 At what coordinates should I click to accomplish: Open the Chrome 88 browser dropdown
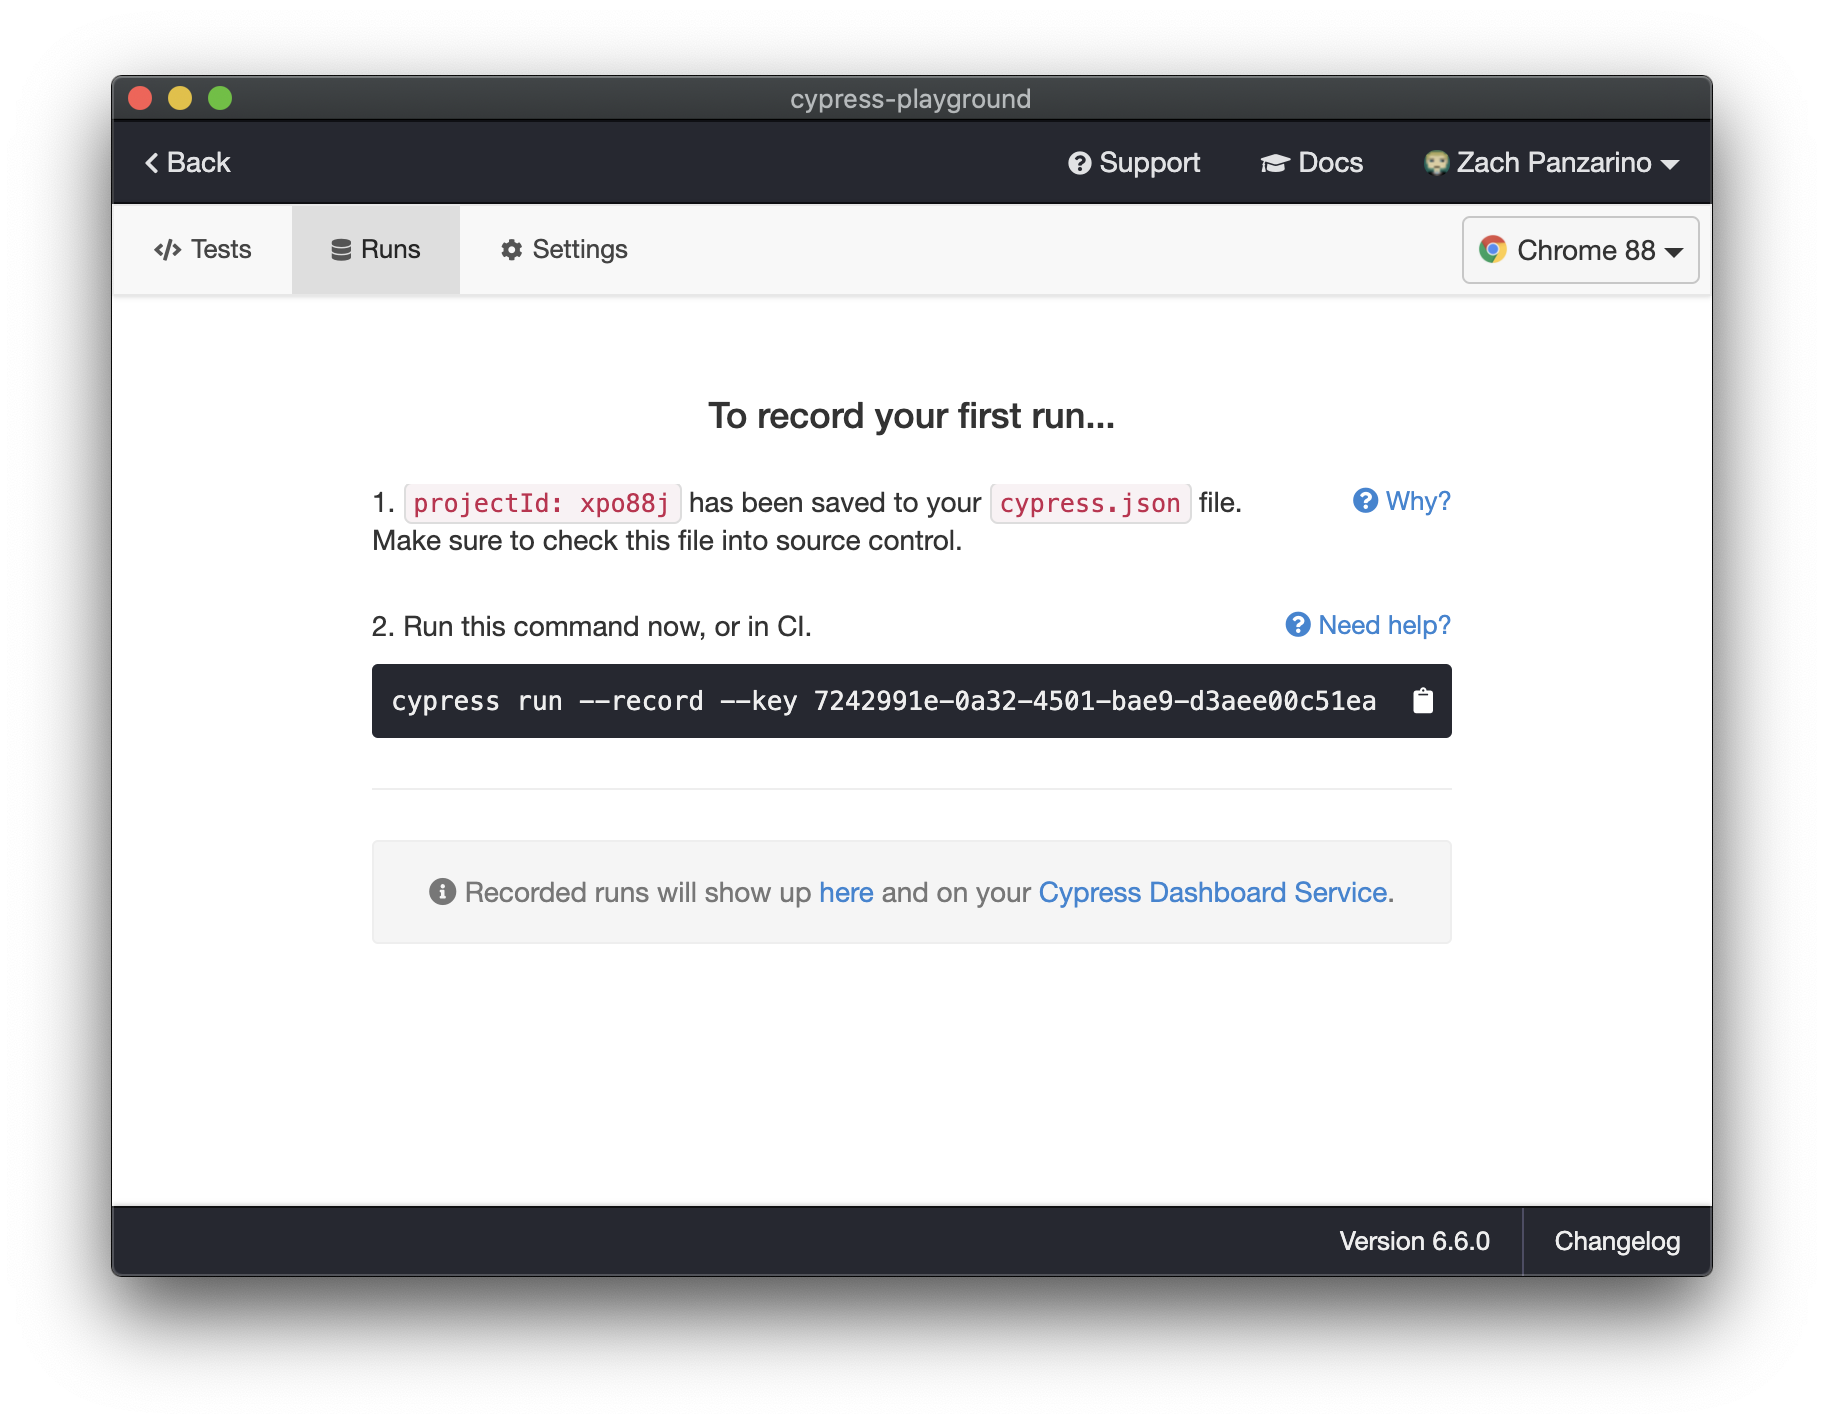1580,250
